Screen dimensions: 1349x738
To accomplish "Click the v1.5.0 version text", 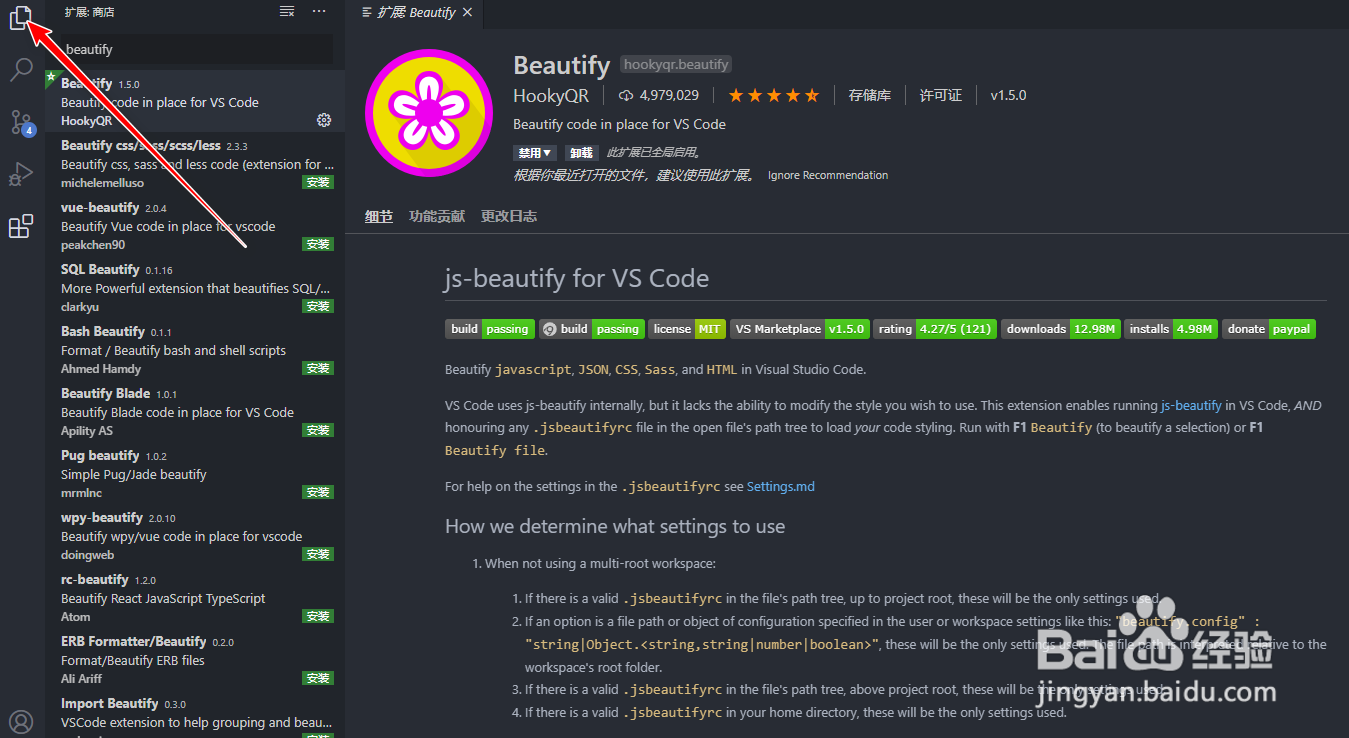I will [x=1008, y=96].
